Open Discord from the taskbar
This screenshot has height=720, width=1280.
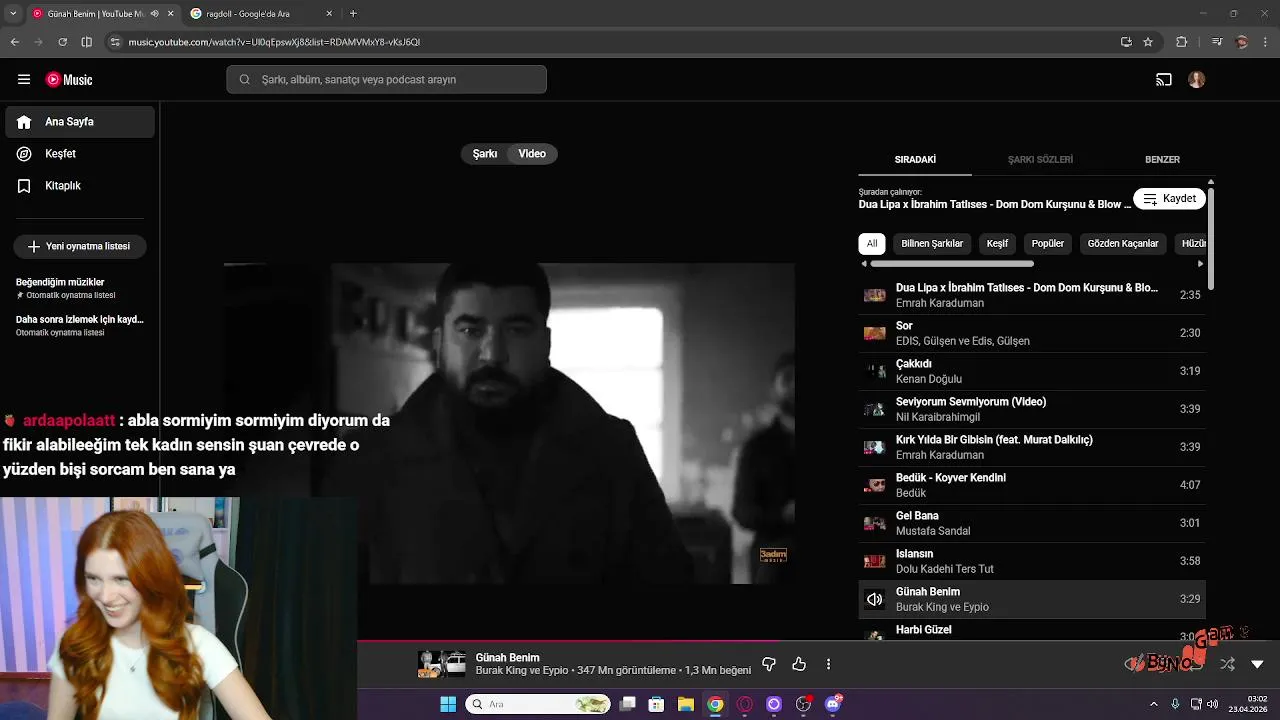click(x=833, y=704)
